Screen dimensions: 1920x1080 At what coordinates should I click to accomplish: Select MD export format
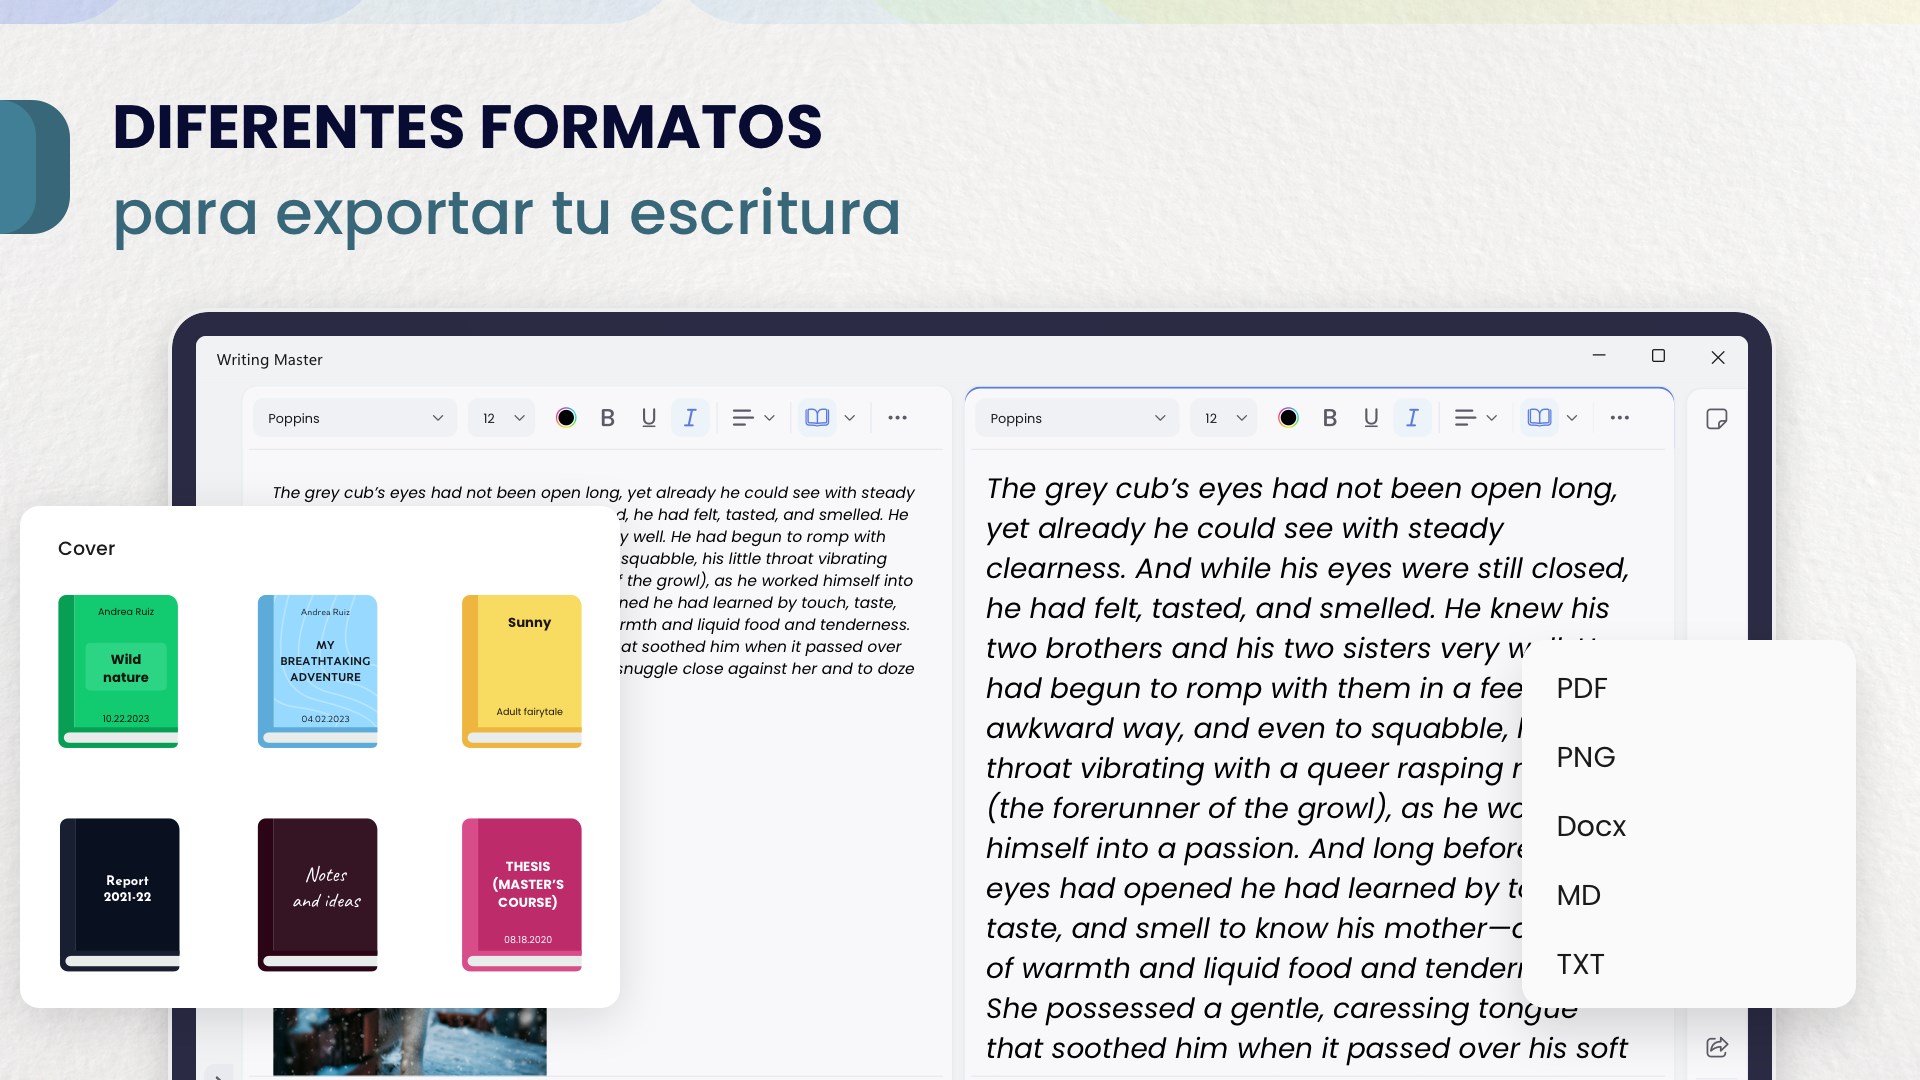point(1578,895)
